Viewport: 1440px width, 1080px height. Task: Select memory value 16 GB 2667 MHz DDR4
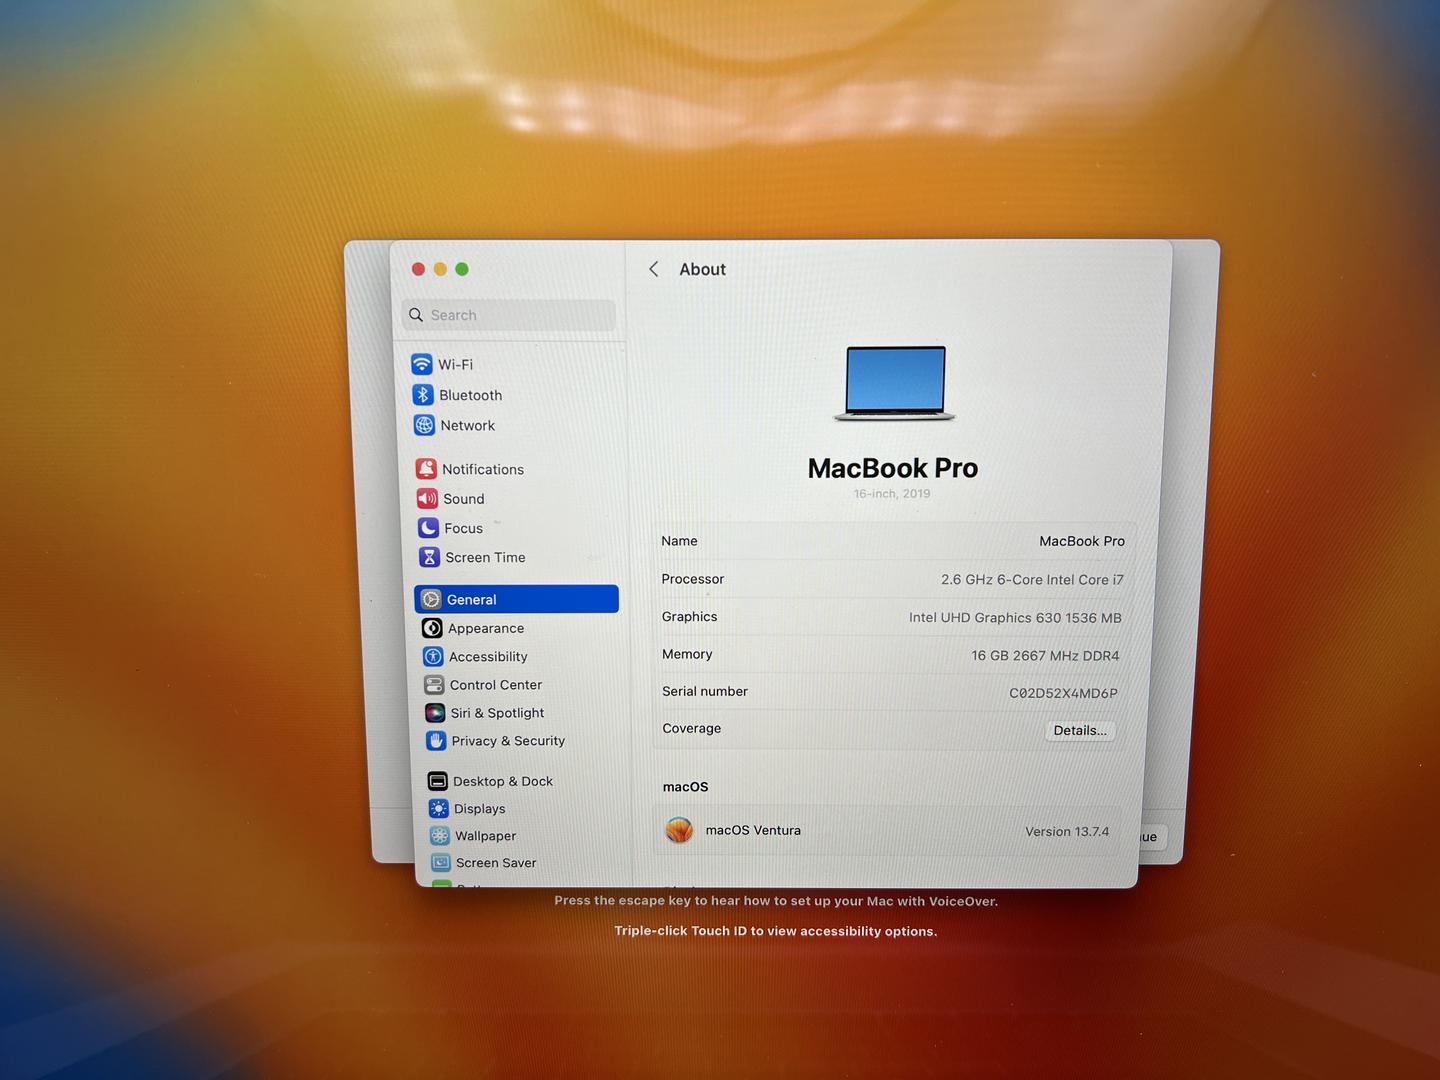coord(1045,656)
